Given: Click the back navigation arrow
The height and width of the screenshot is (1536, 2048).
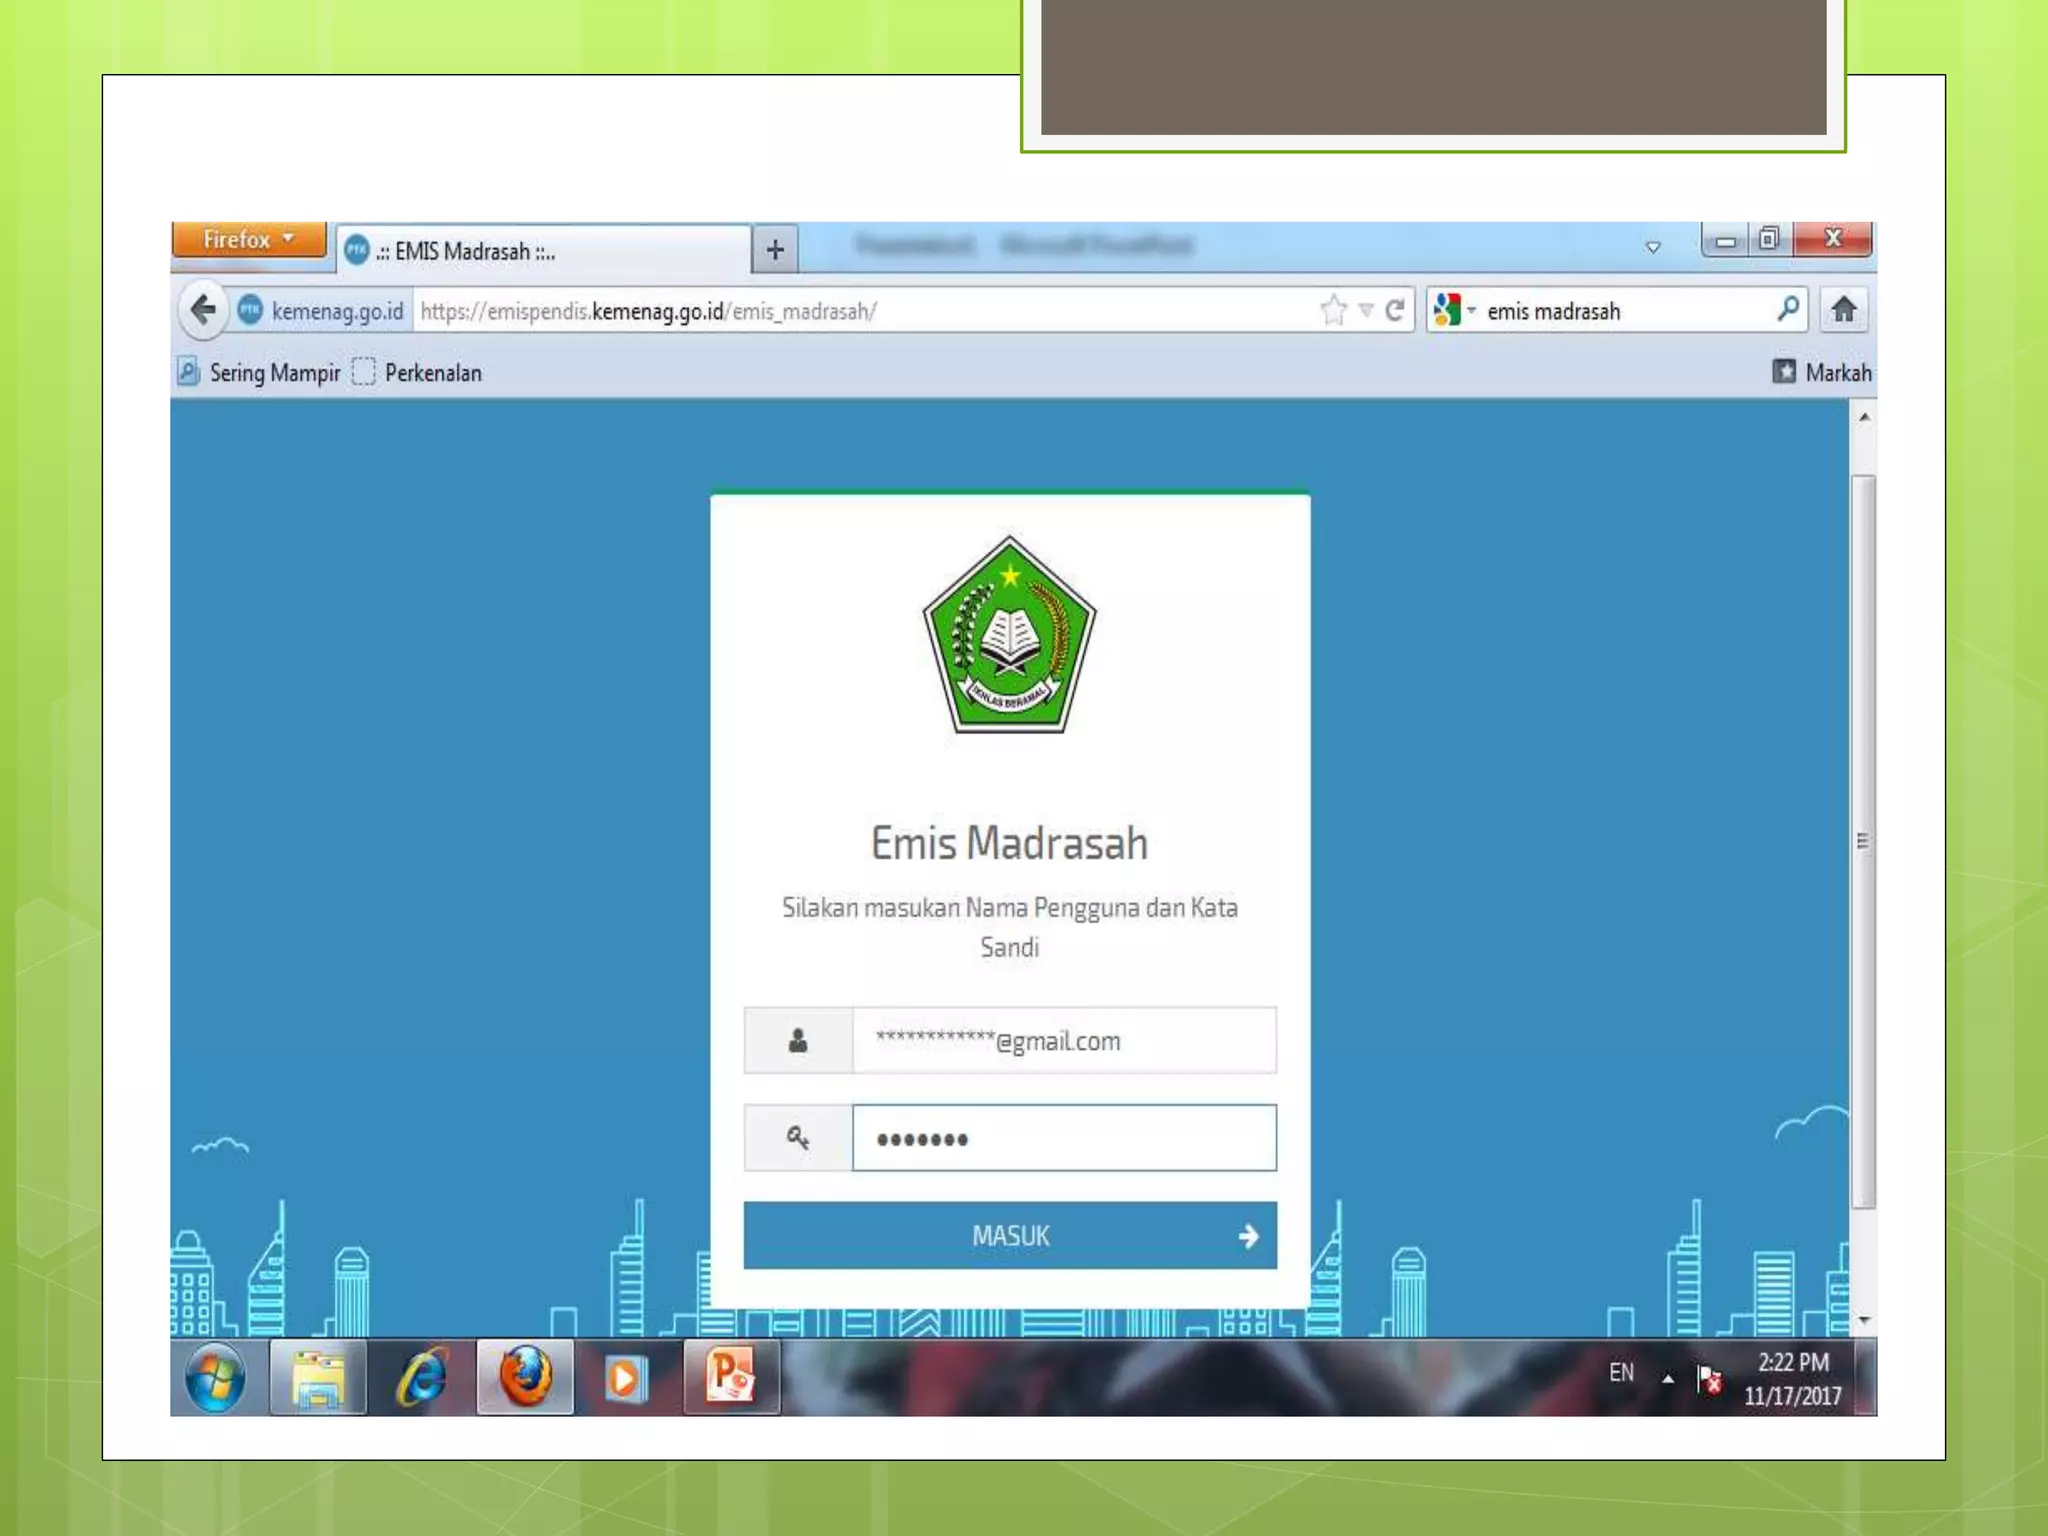Looking at the screenshot, I should tap(203, 310).
